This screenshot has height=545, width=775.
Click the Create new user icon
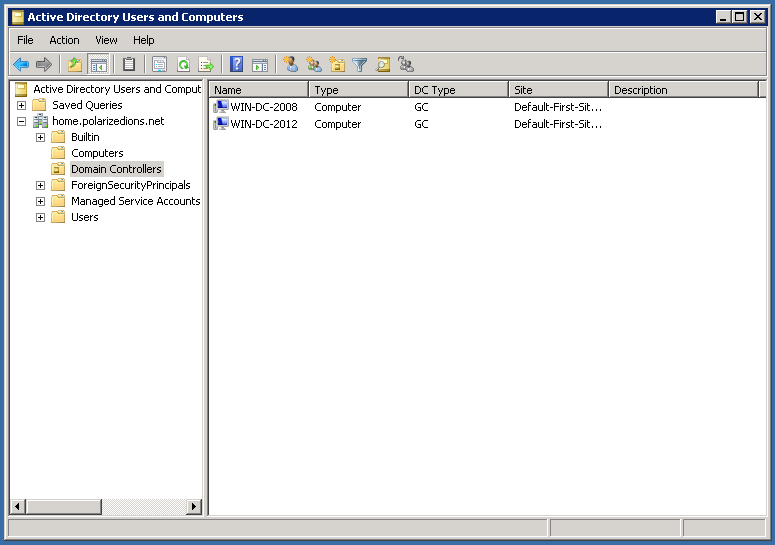(291, 65)
